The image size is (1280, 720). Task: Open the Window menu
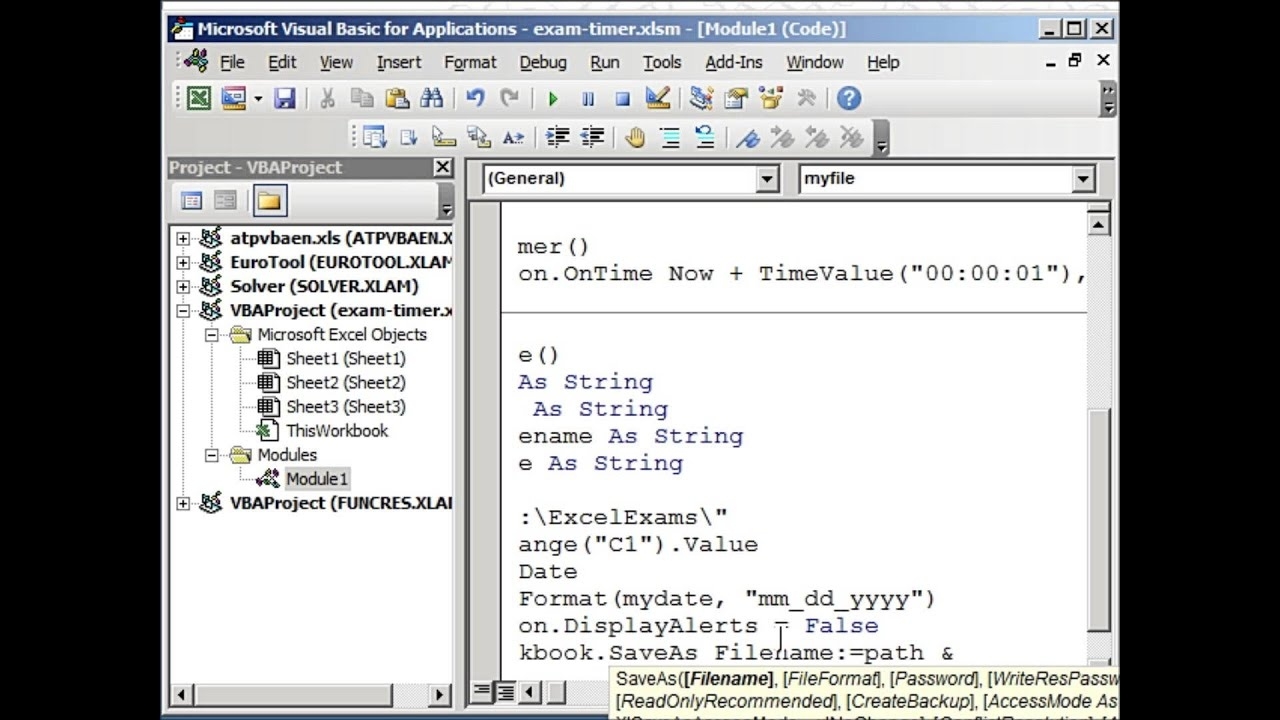(x=815, y=62)
